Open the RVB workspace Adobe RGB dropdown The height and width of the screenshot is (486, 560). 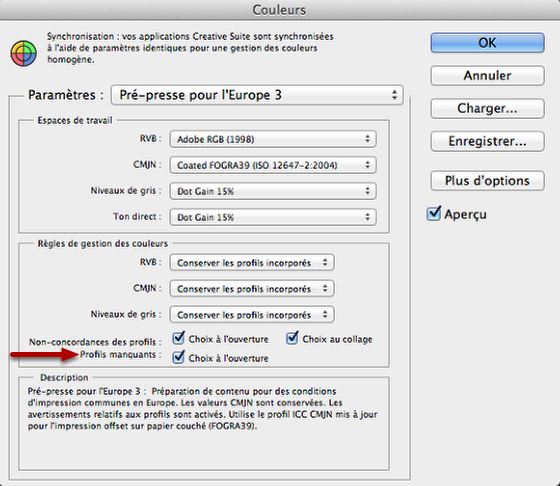273,139
